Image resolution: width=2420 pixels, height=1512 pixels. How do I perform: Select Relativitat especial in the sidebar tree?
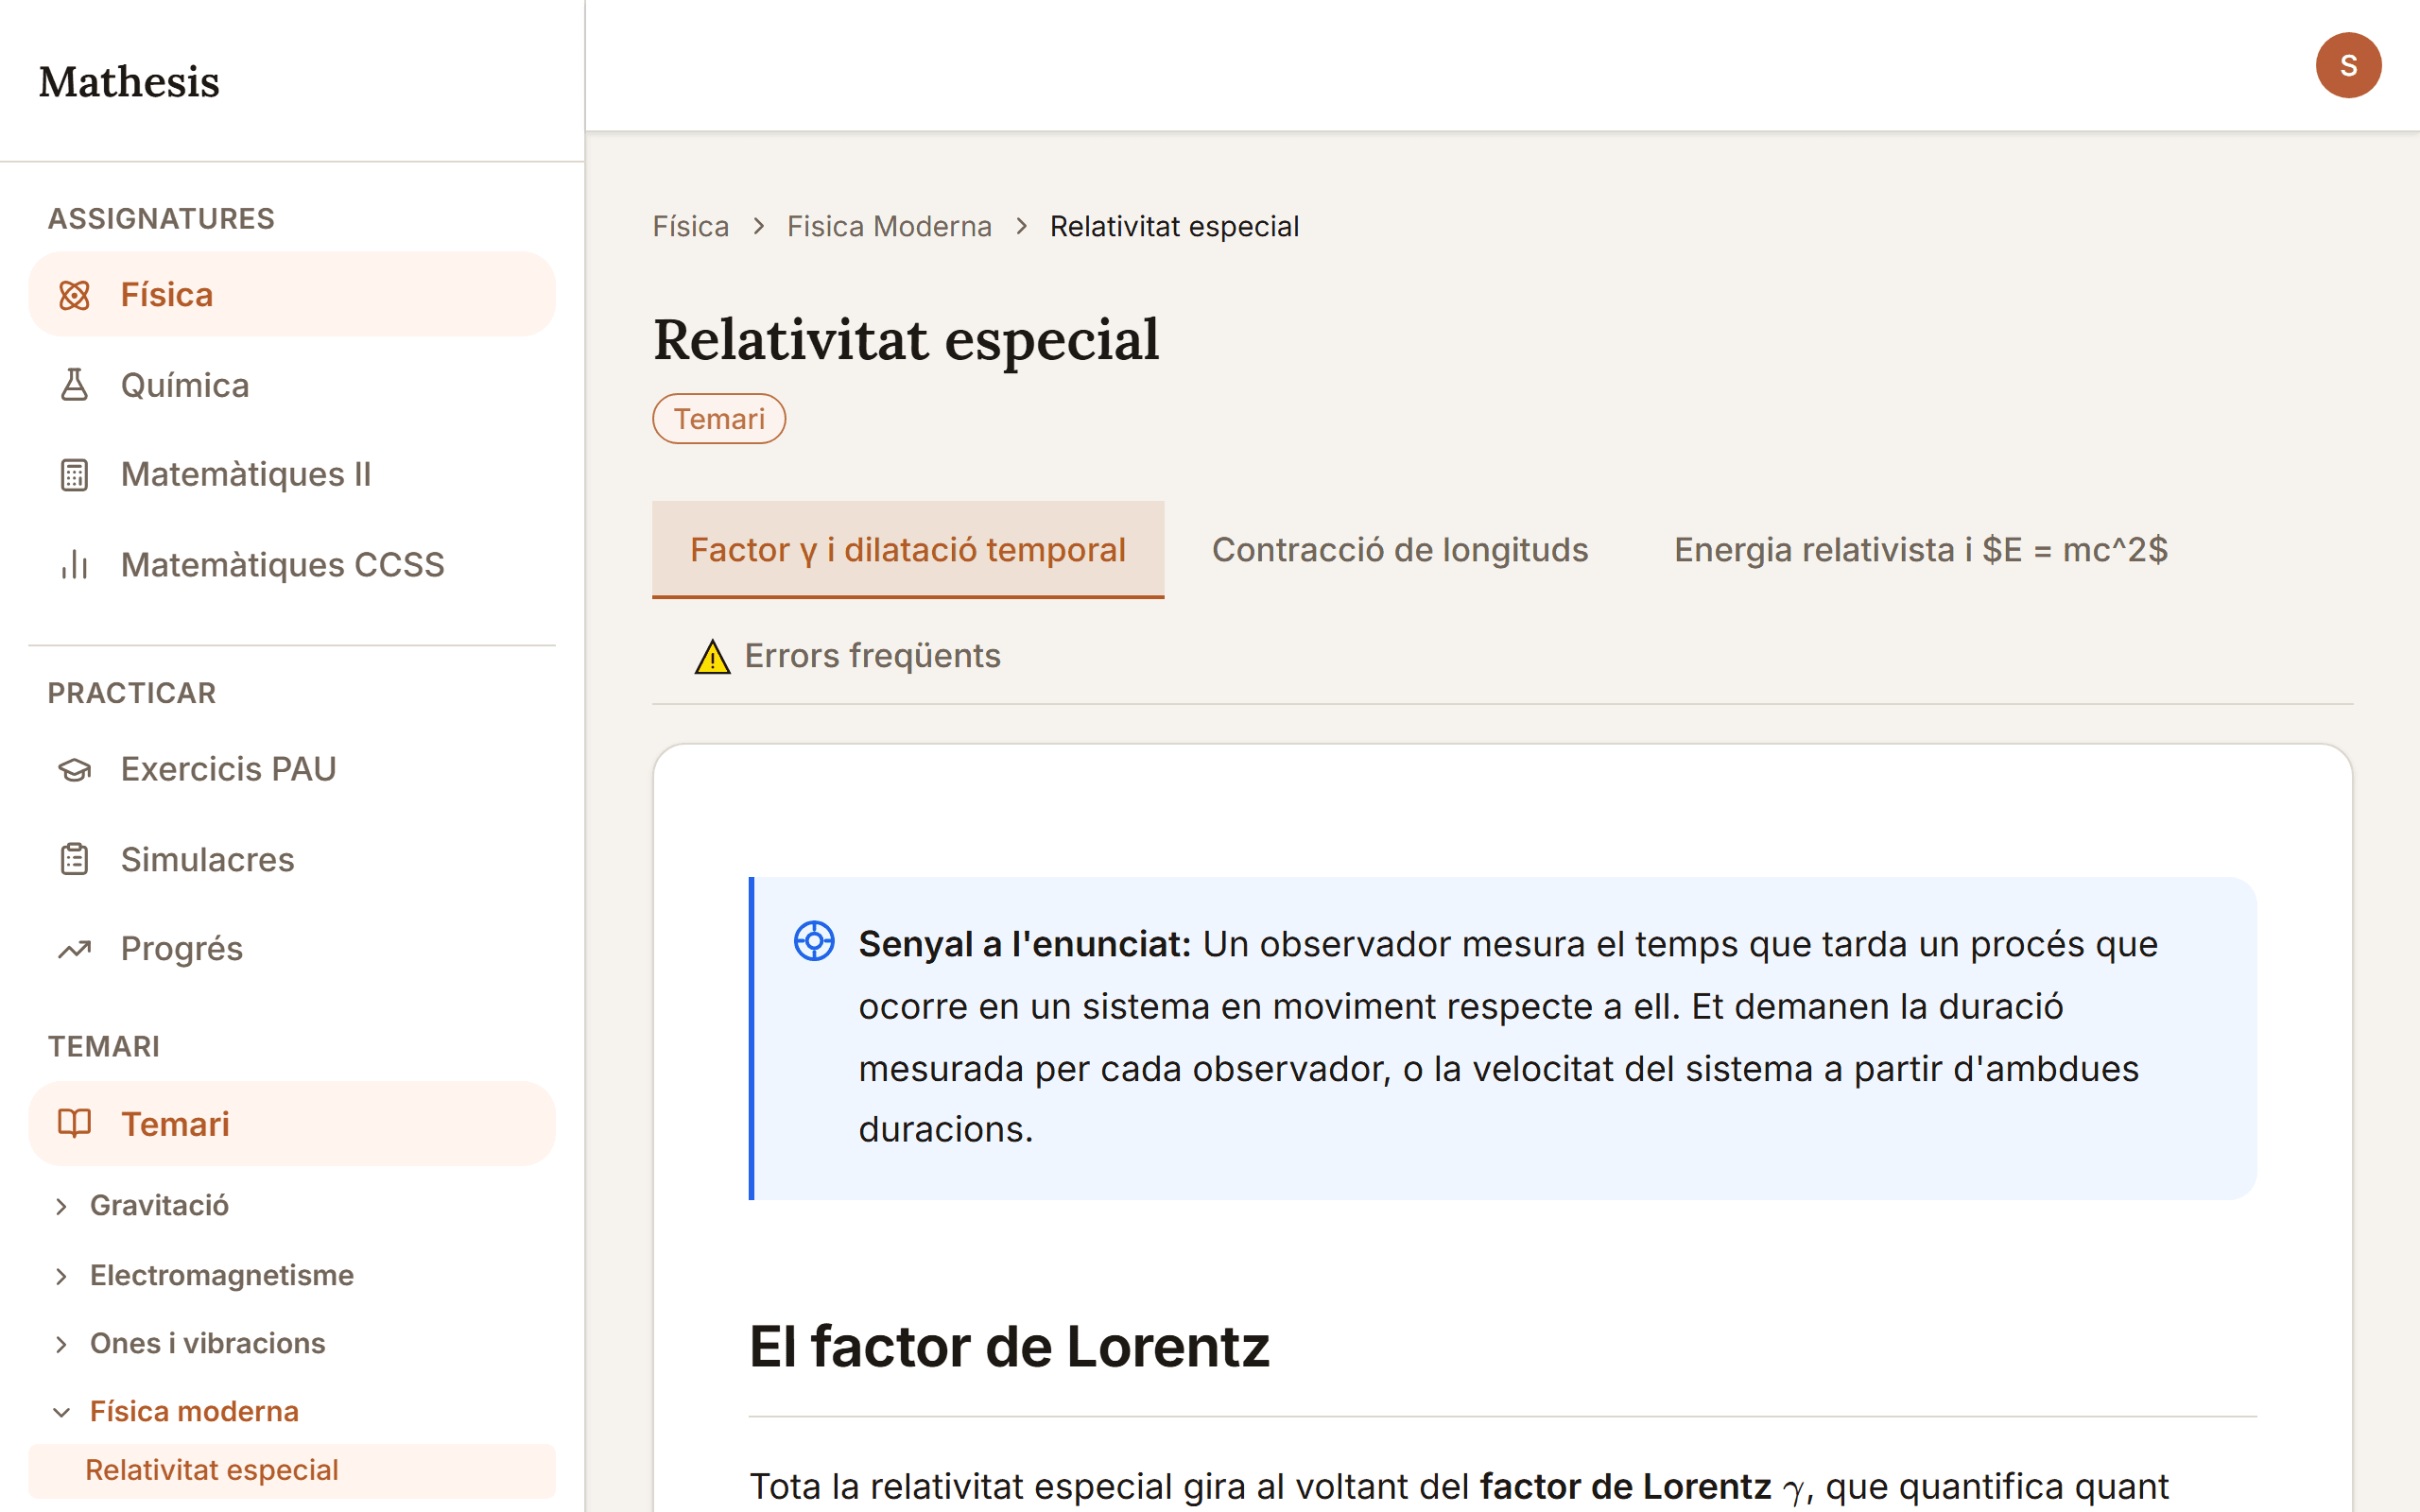click(292, 1470)
